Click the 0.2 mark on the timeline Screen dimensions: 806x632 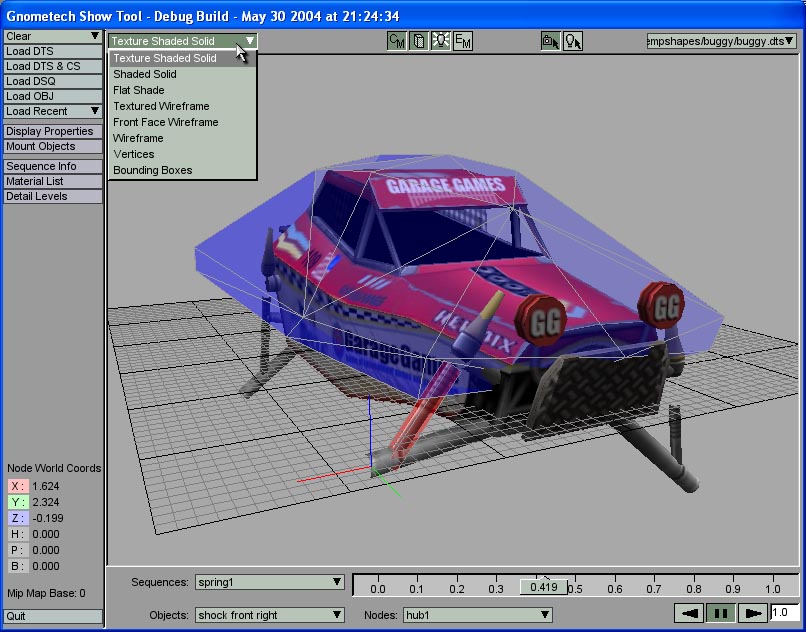pos(456,589)
